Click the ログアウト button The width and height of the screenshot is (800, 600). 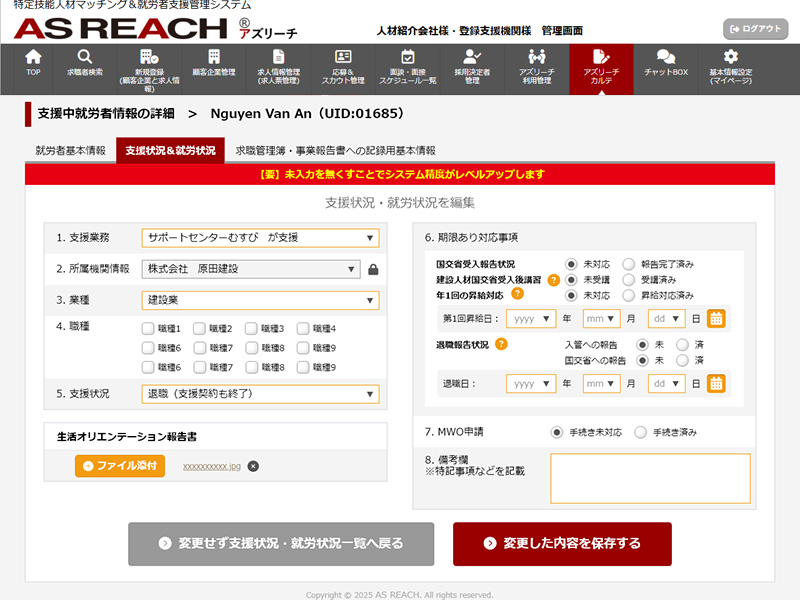tap(756, 29)
